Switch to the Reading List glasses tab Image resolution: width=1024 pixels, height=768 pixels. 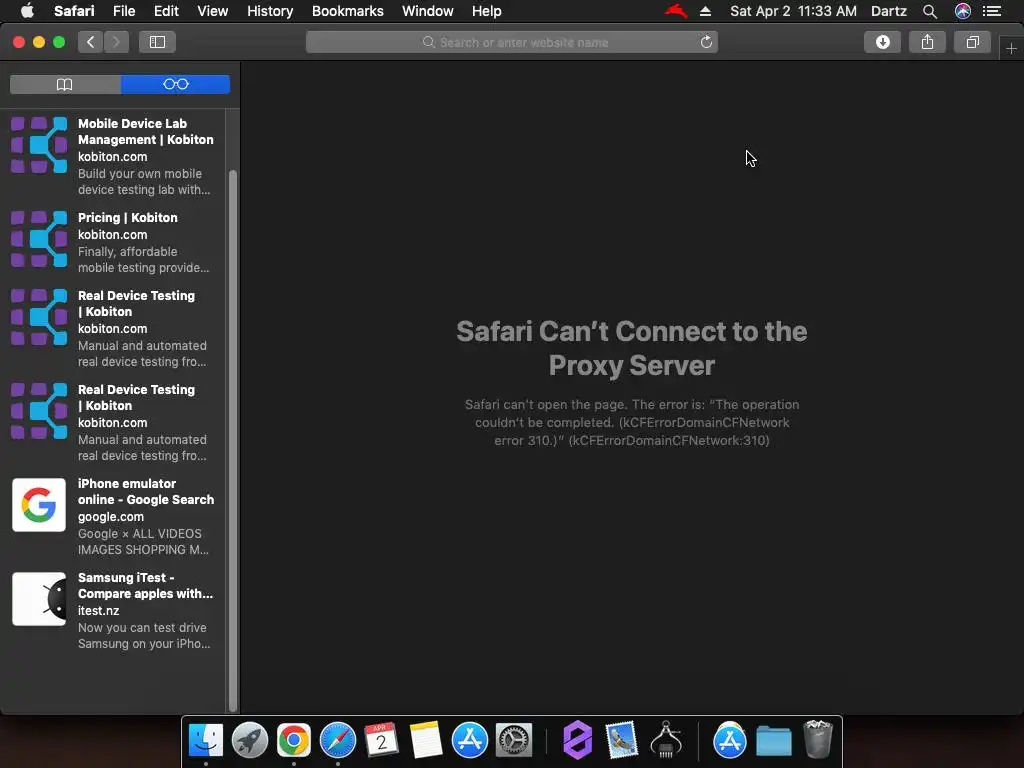[x=176, y=84]
